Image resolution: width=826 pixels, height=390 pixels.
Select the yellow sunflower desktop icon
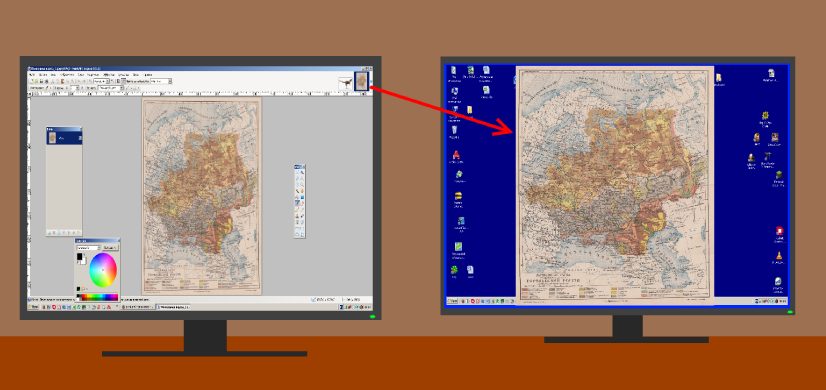[x=765, y=115]
